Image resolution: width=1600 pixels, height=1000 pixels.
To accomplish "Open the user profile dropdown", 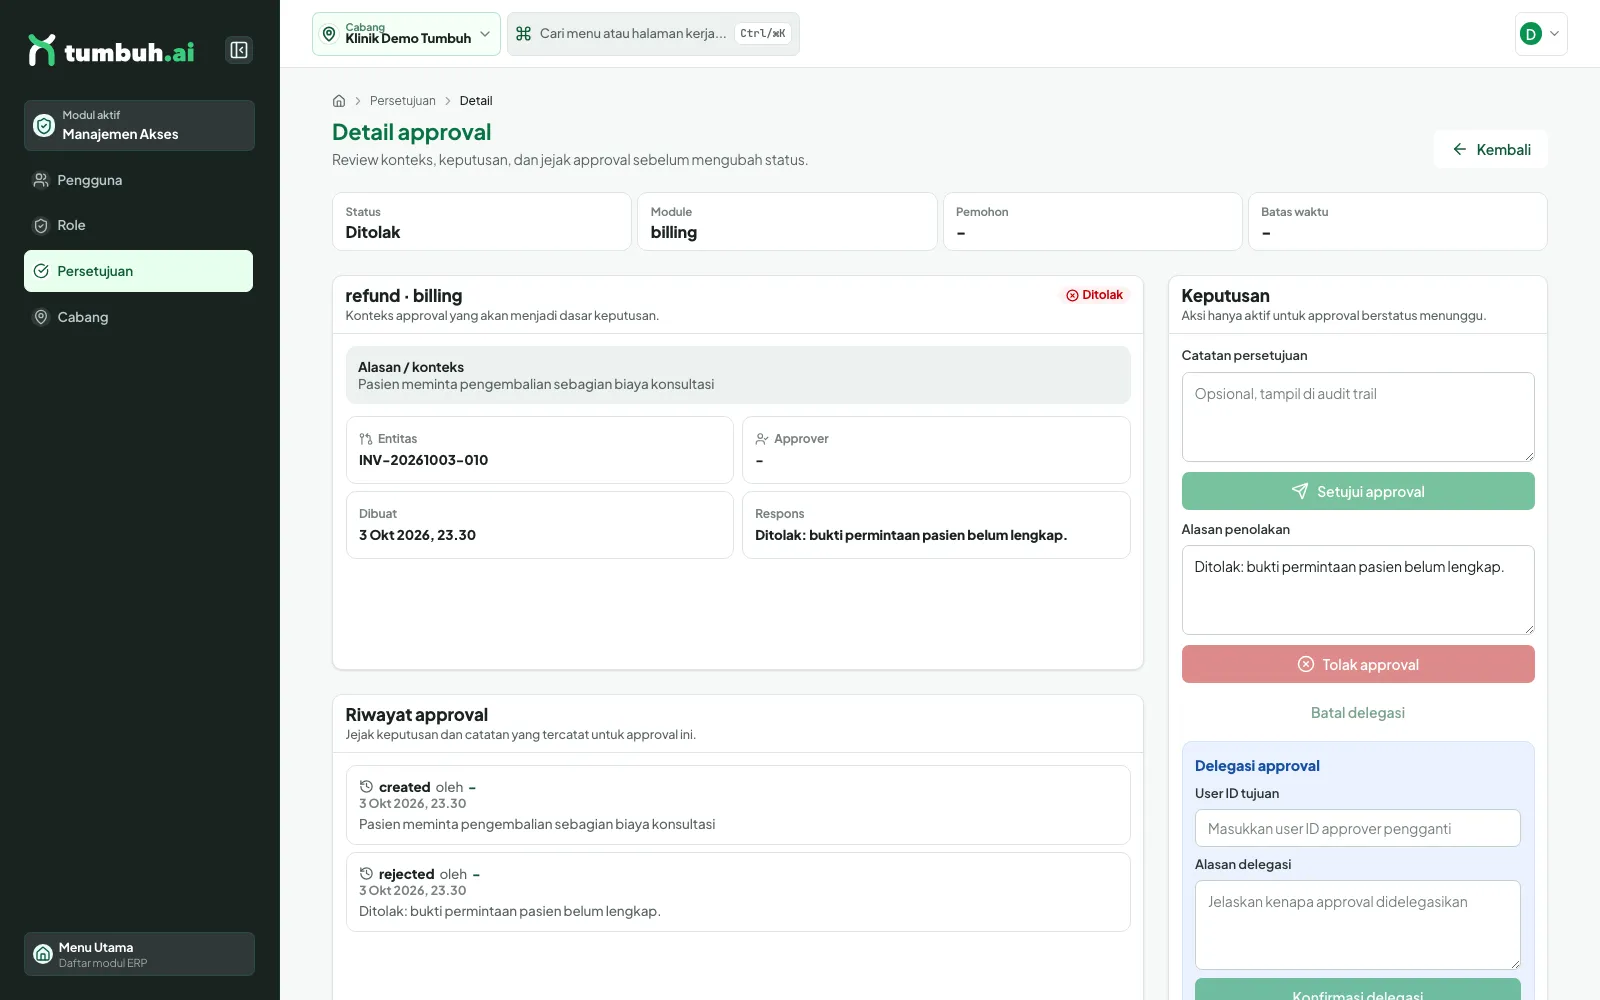I will (1541, 34).
